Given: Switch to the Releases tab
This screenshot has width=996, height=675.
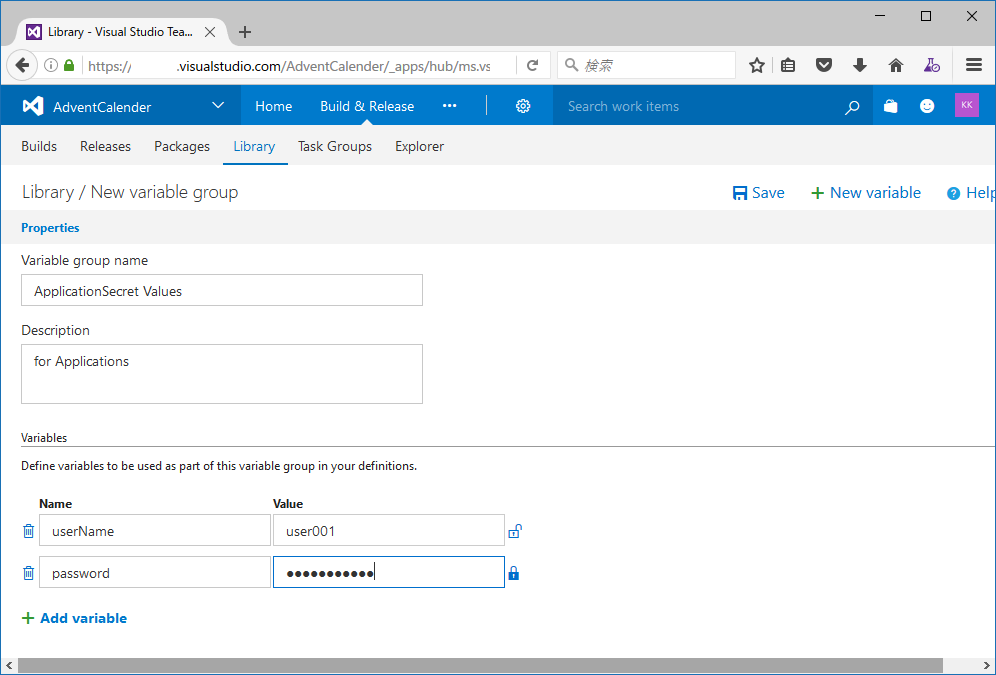Looking at the screenshot, I should coord(105,146).
